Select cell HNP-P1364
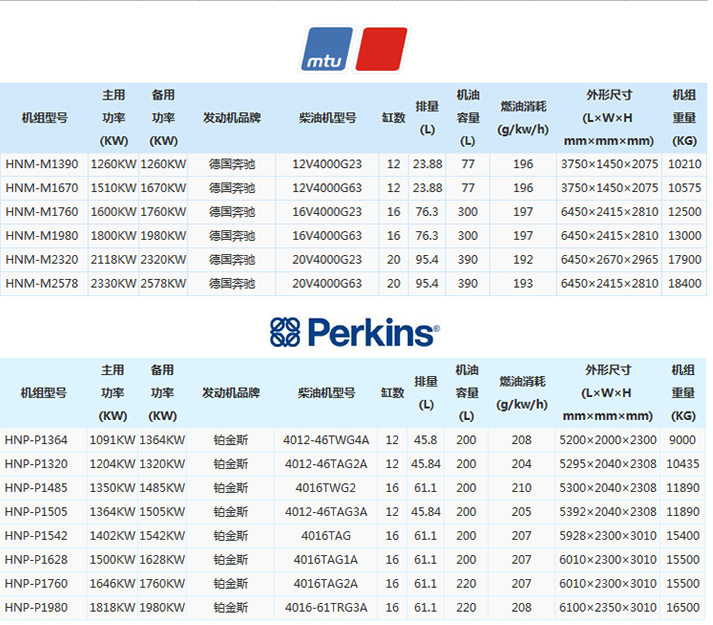This screenshot has width=713, height=625. (x=36, y=440)
